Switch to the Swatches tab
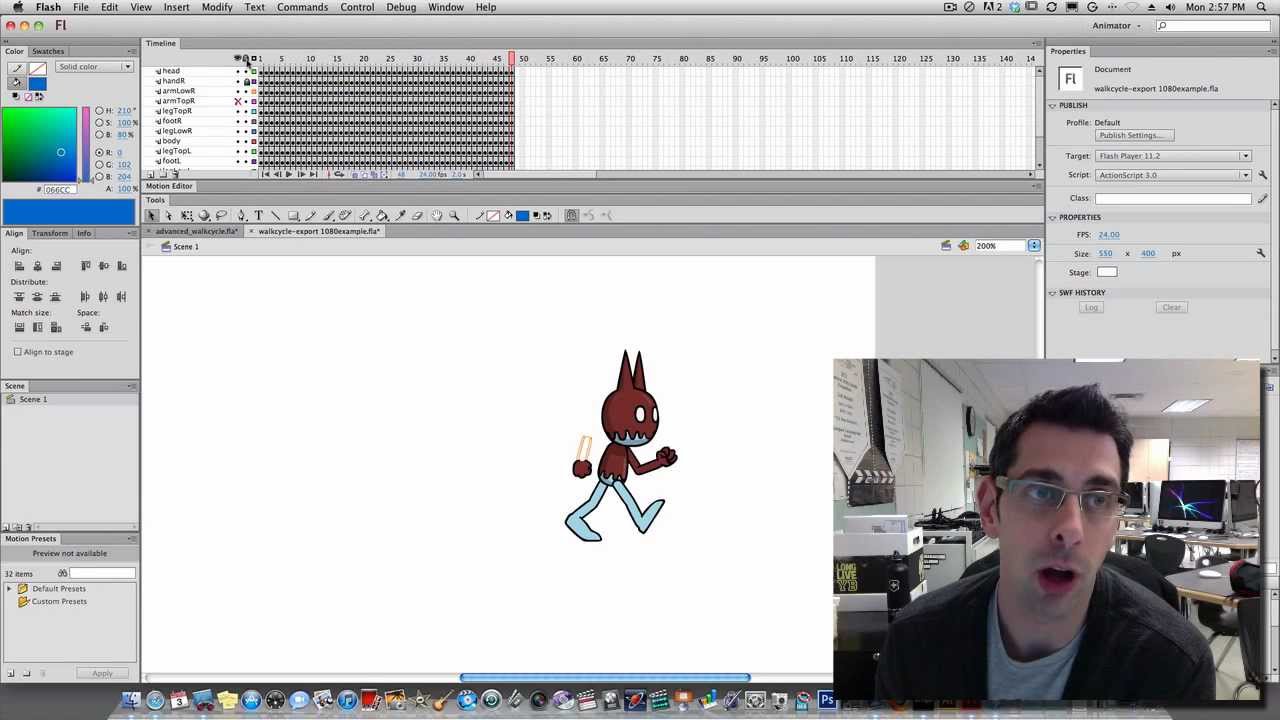1280x720 pixels. click(48, 51)
